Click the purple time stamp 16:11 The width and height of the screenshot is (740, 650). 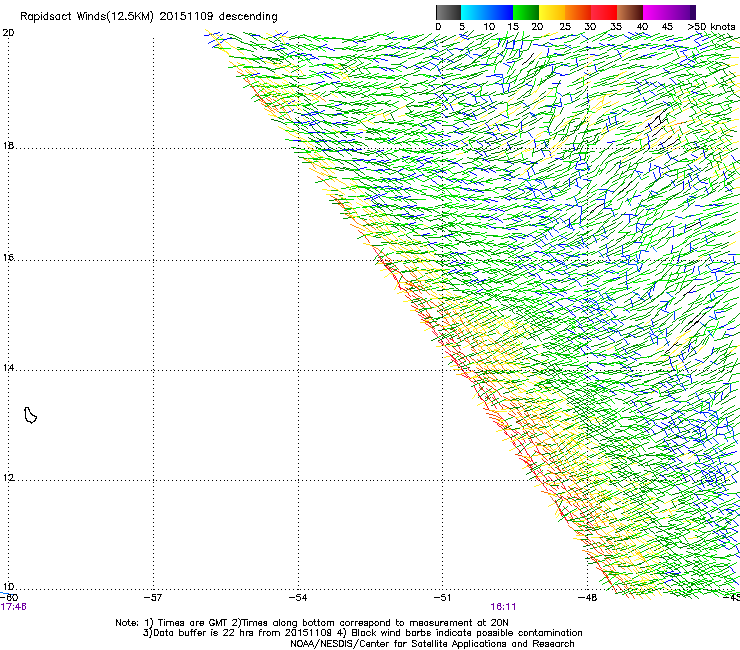tap(503, 607)
